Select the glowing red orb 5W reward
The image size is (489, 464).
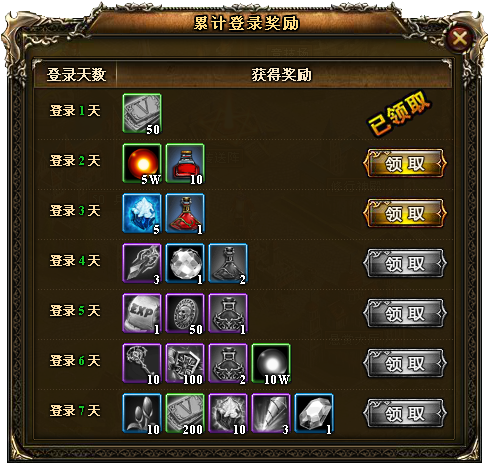[142, 163]
